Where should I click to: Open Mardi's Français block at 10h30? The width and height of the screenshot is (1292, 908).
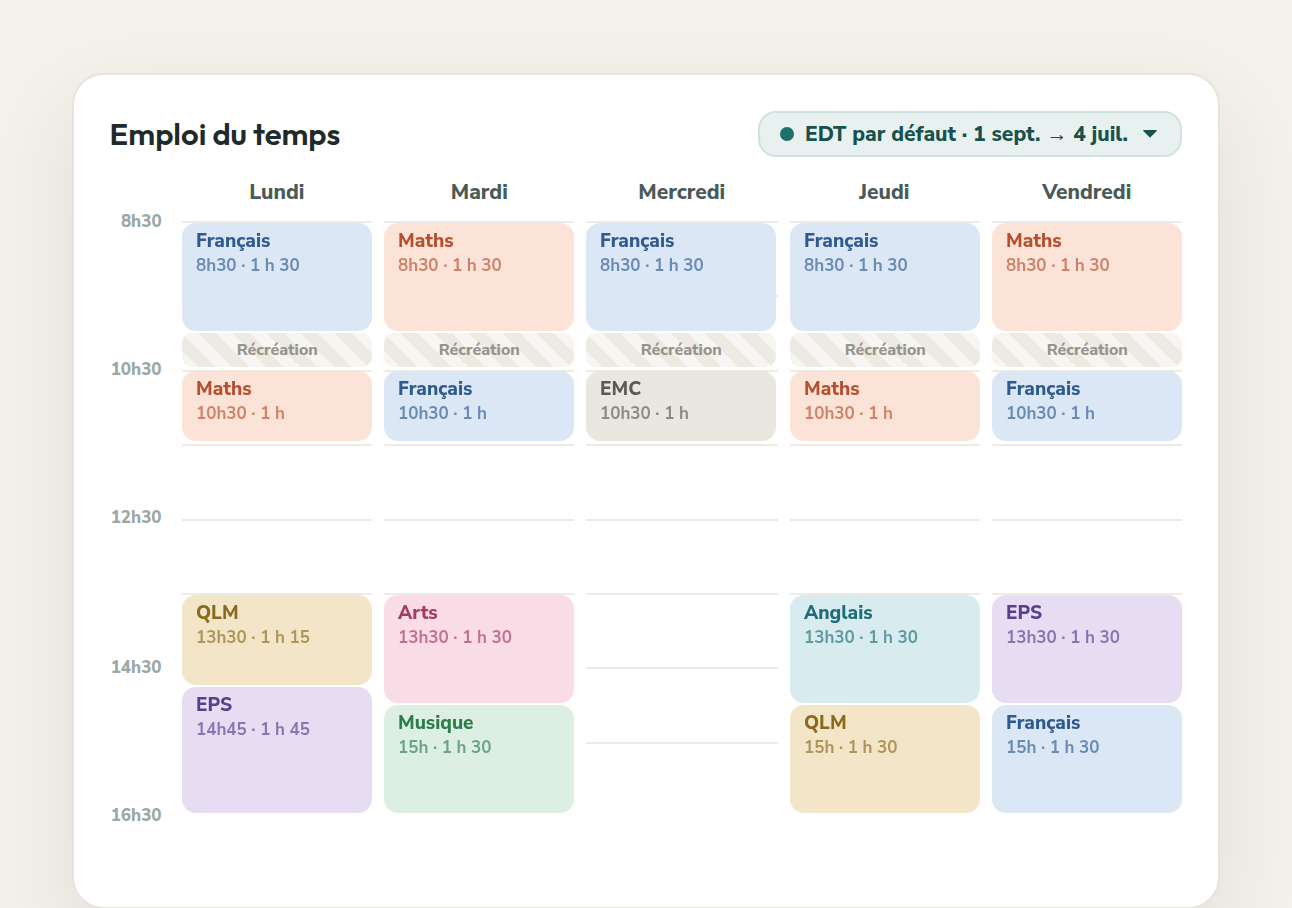point(479,406)
